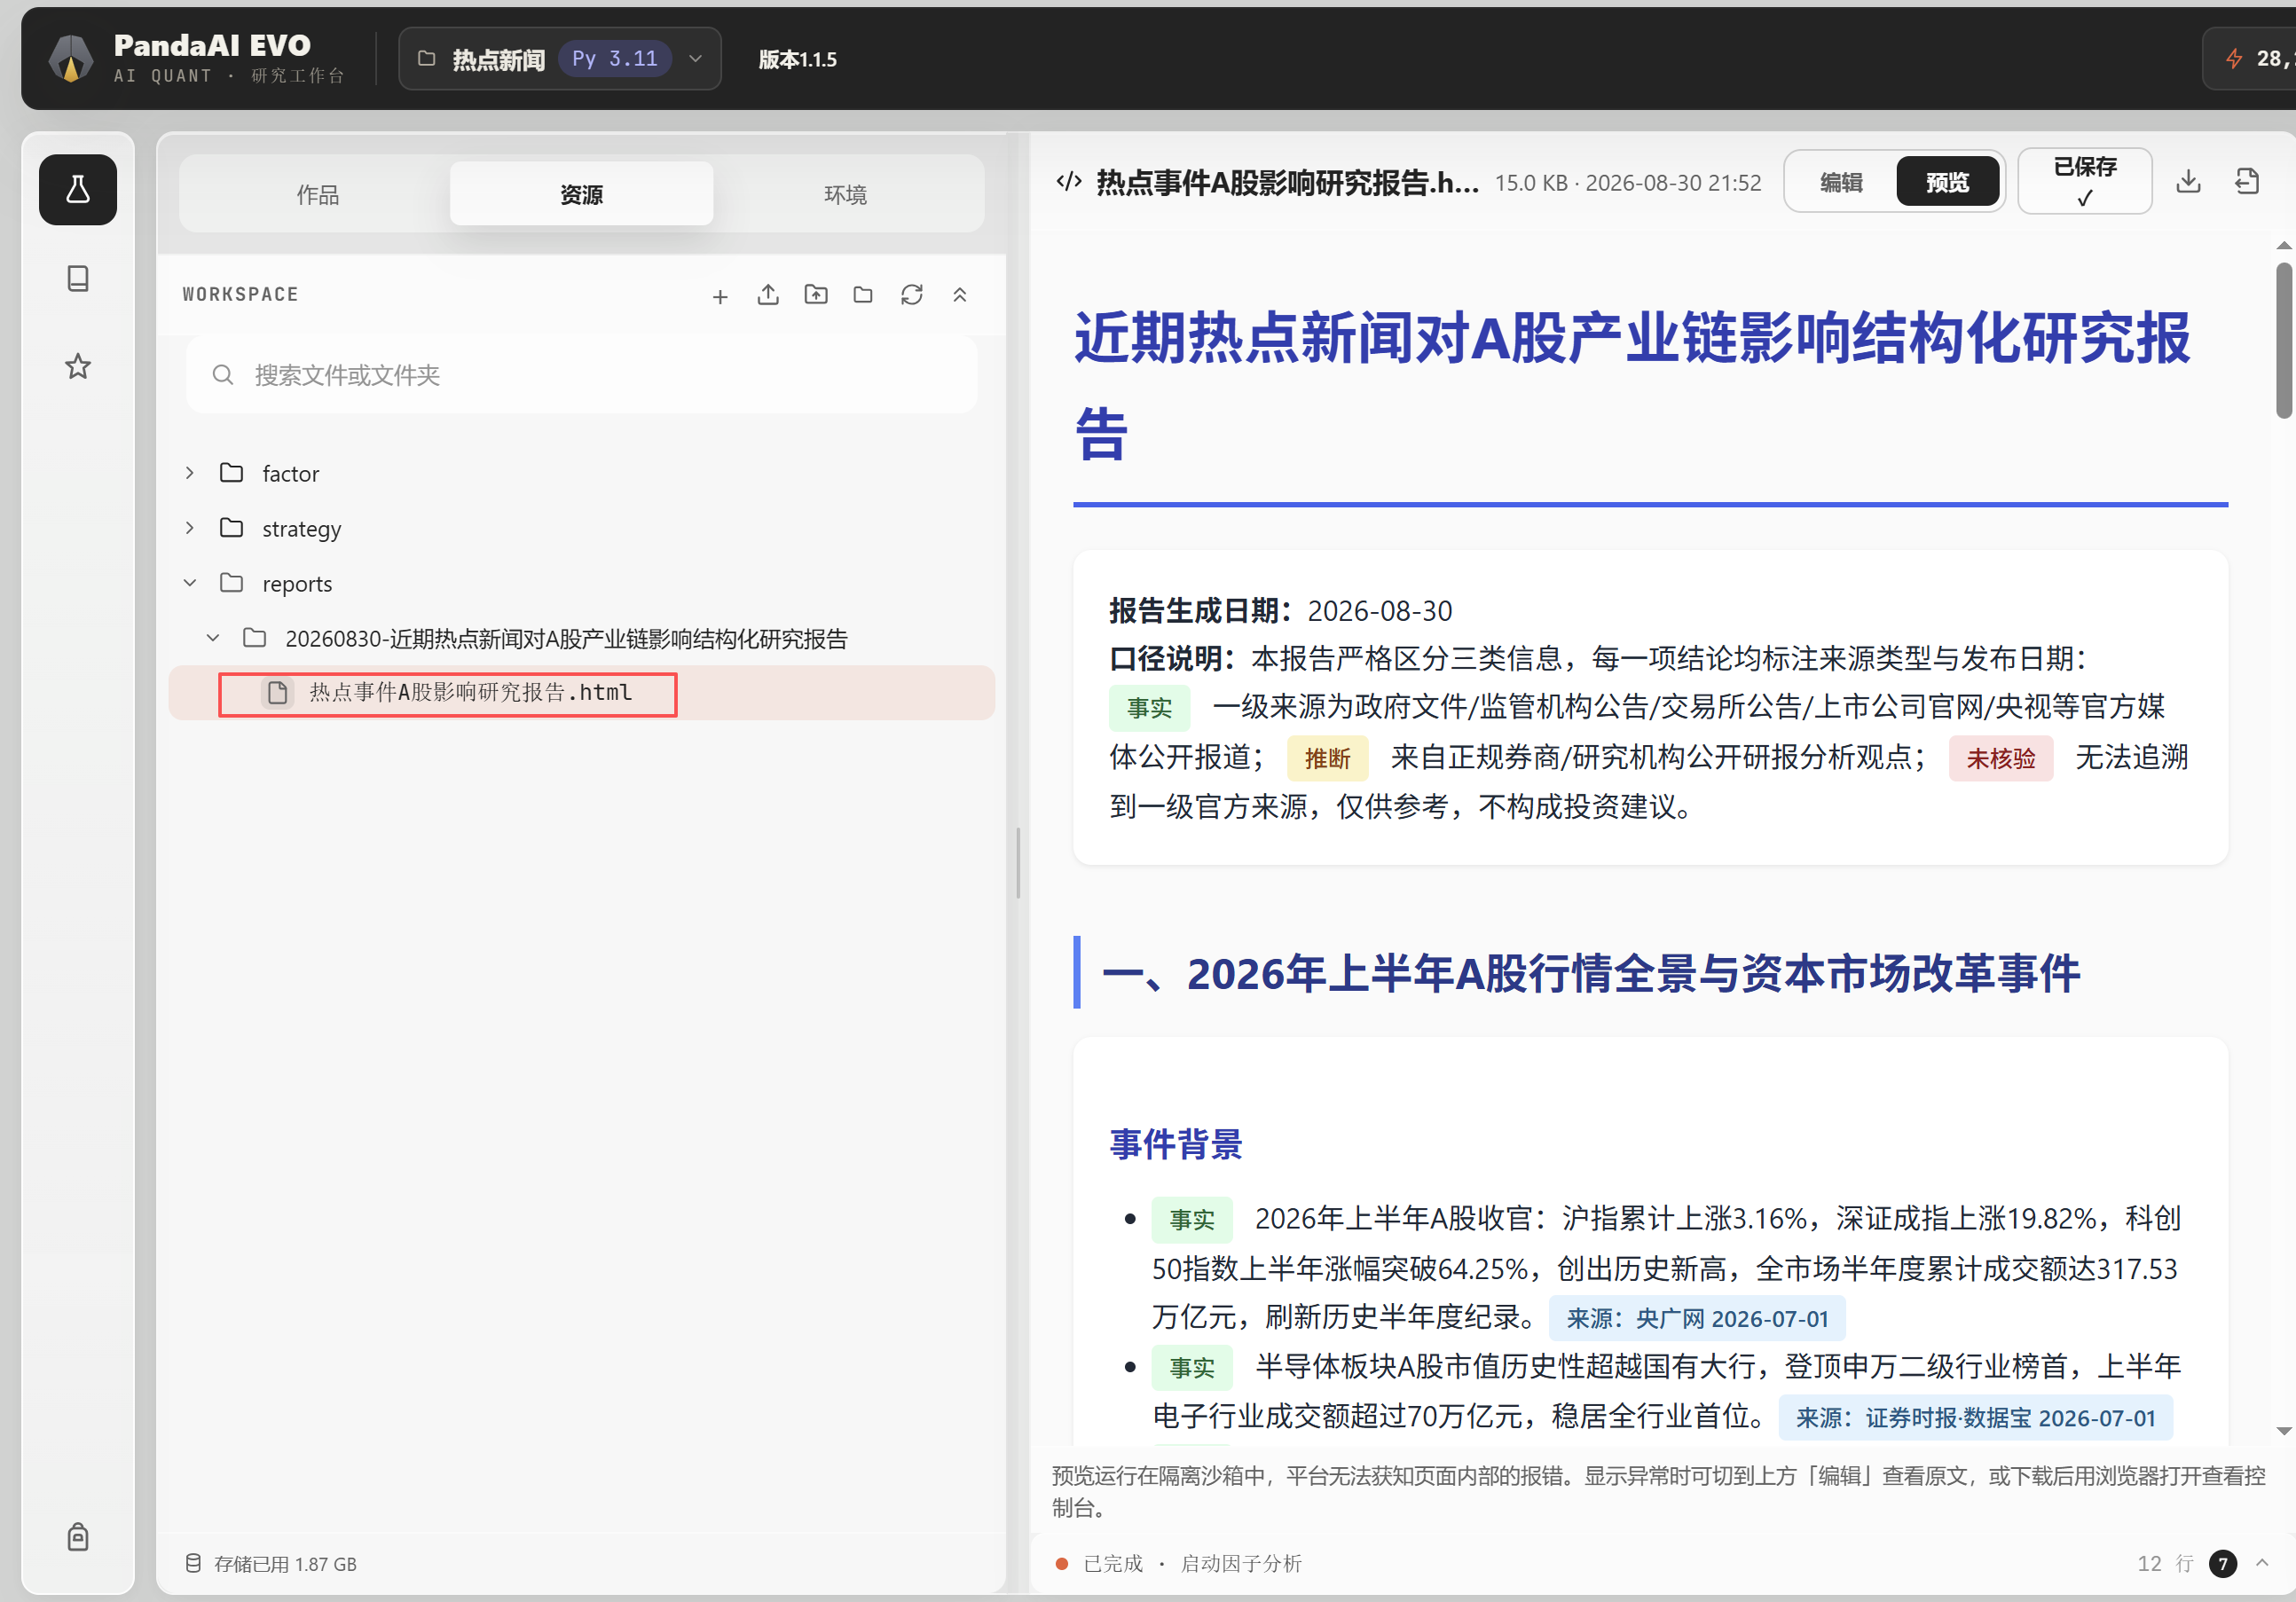
Task: Click the 启动因子分析 status text
Action: [1241, 1563]
